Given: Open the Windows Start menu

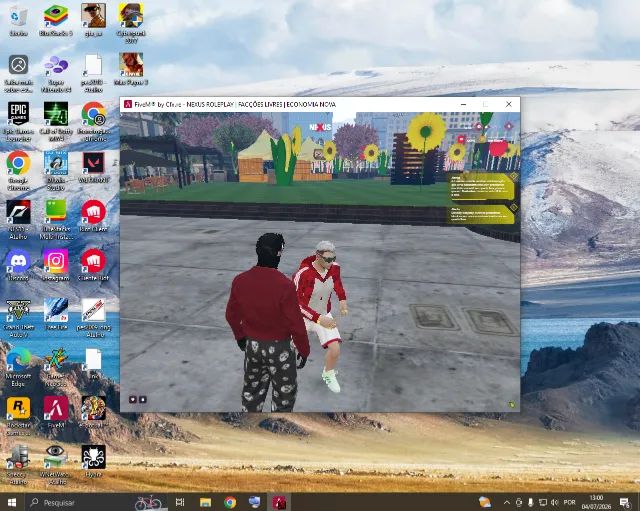Looking at the screenshot, I should (x=12, y=502).
